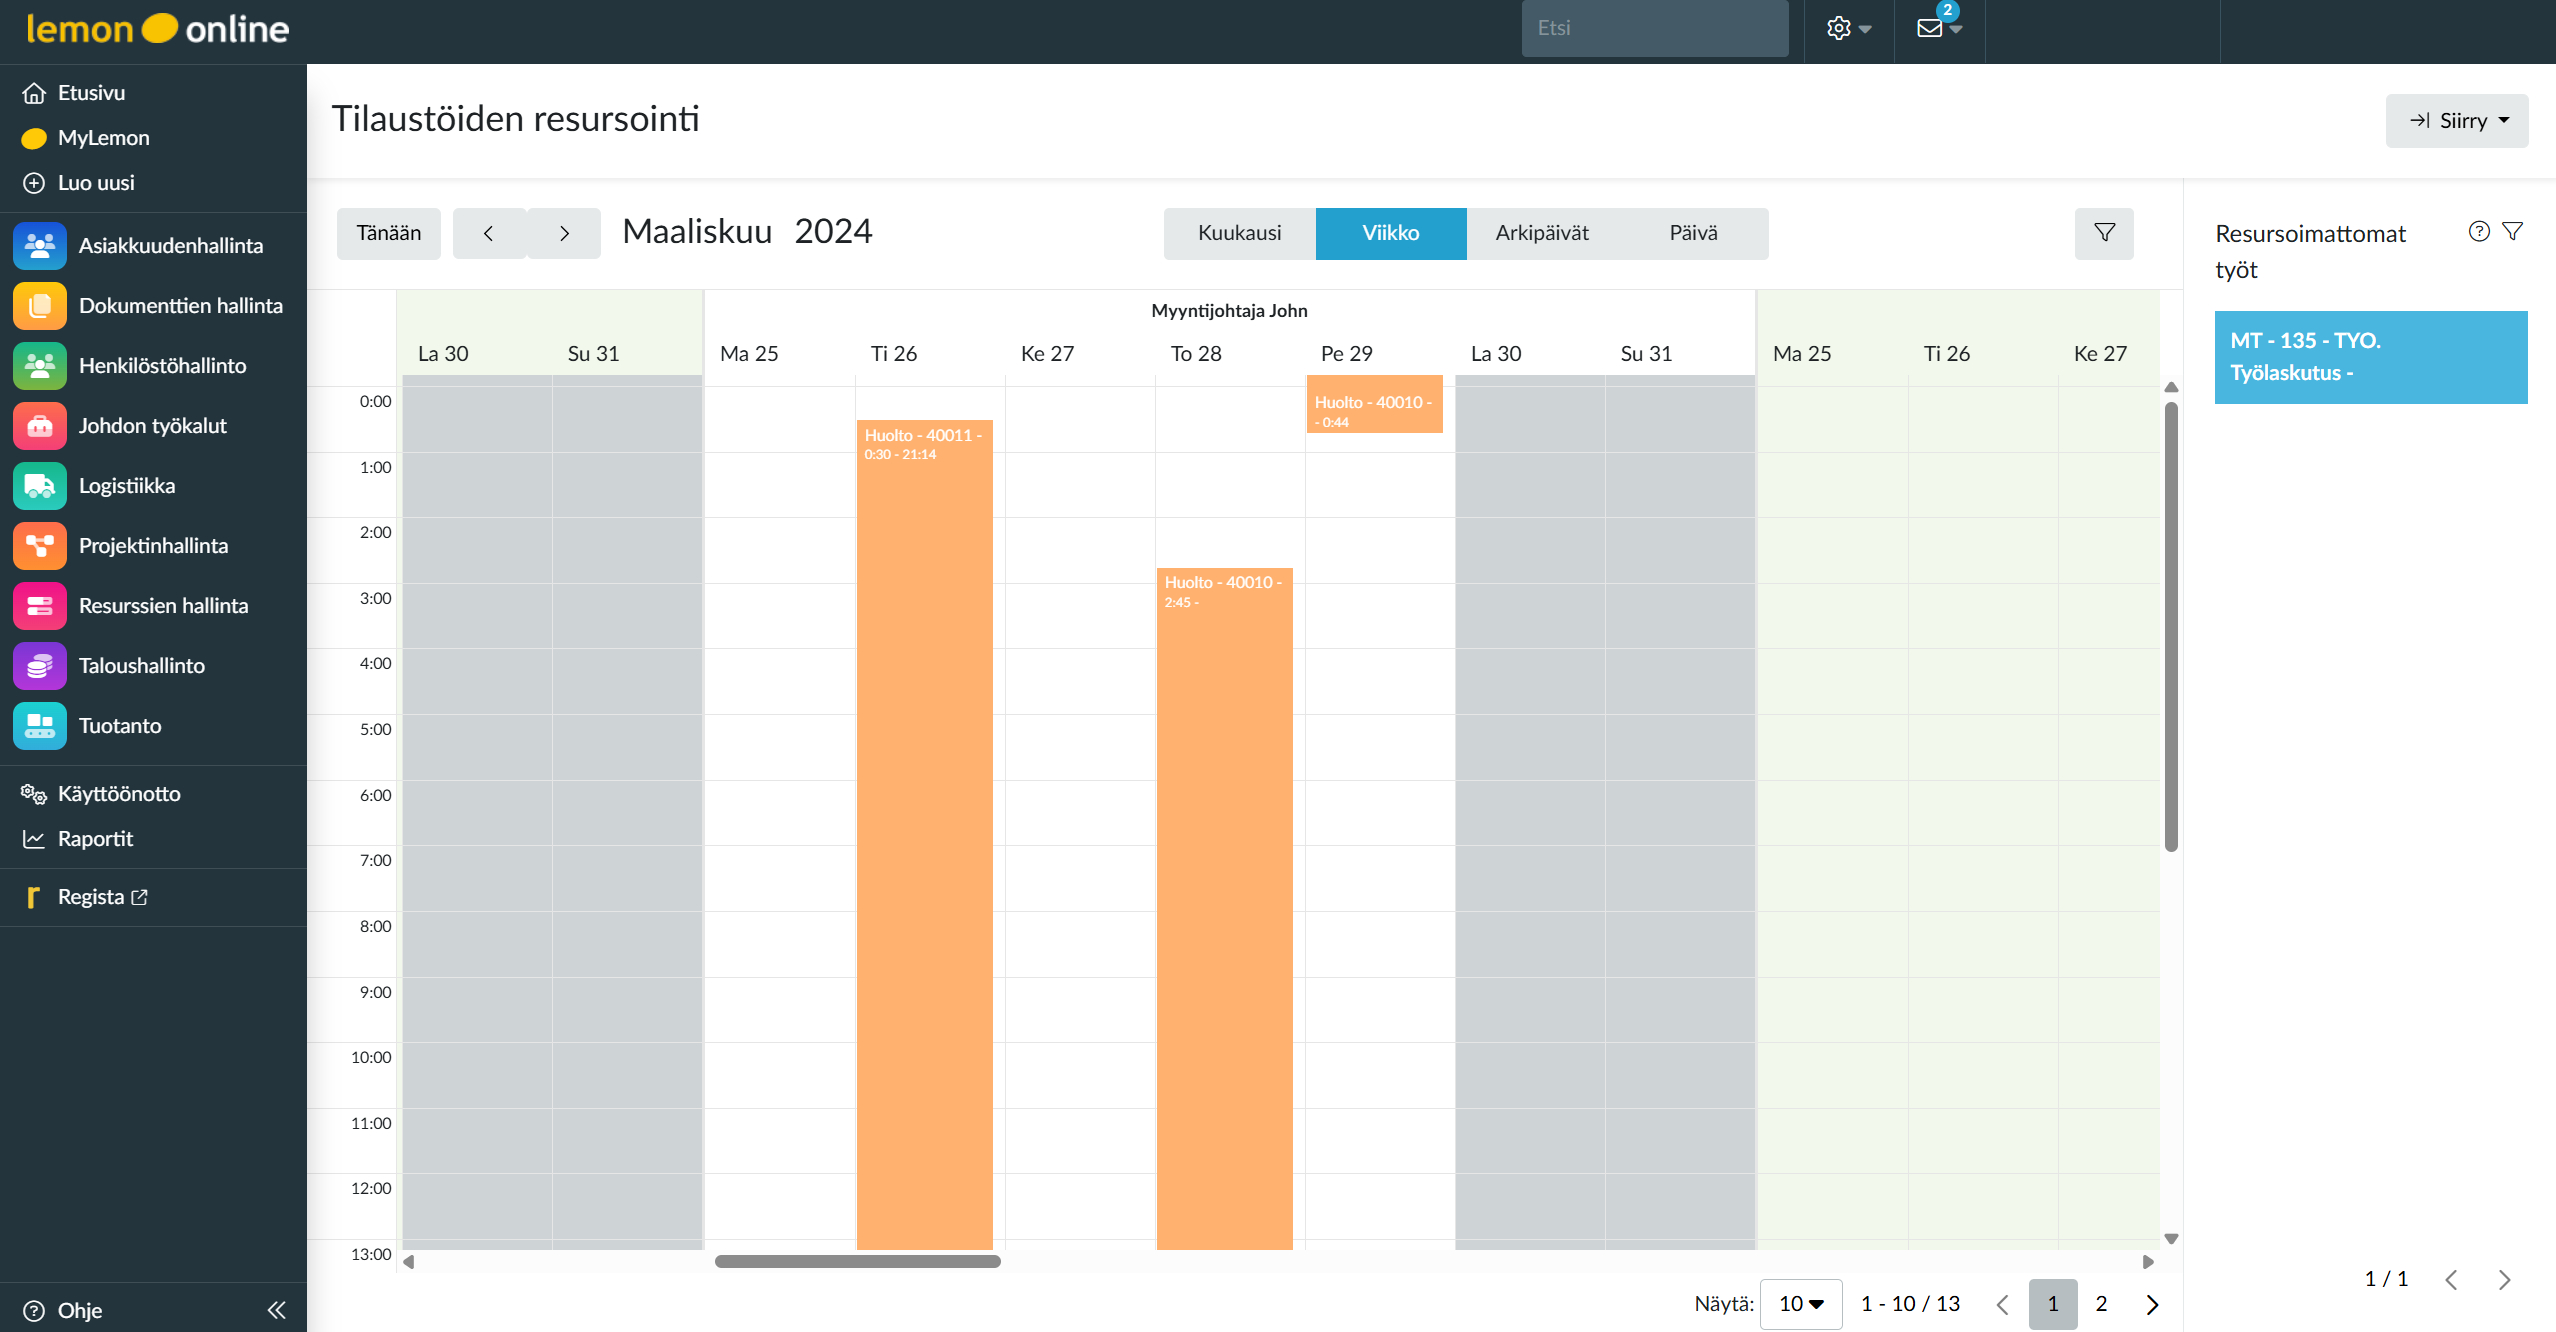Collapse the sidebar with double chevron
This screenshot has height=1332, width=2556.
277,1310
